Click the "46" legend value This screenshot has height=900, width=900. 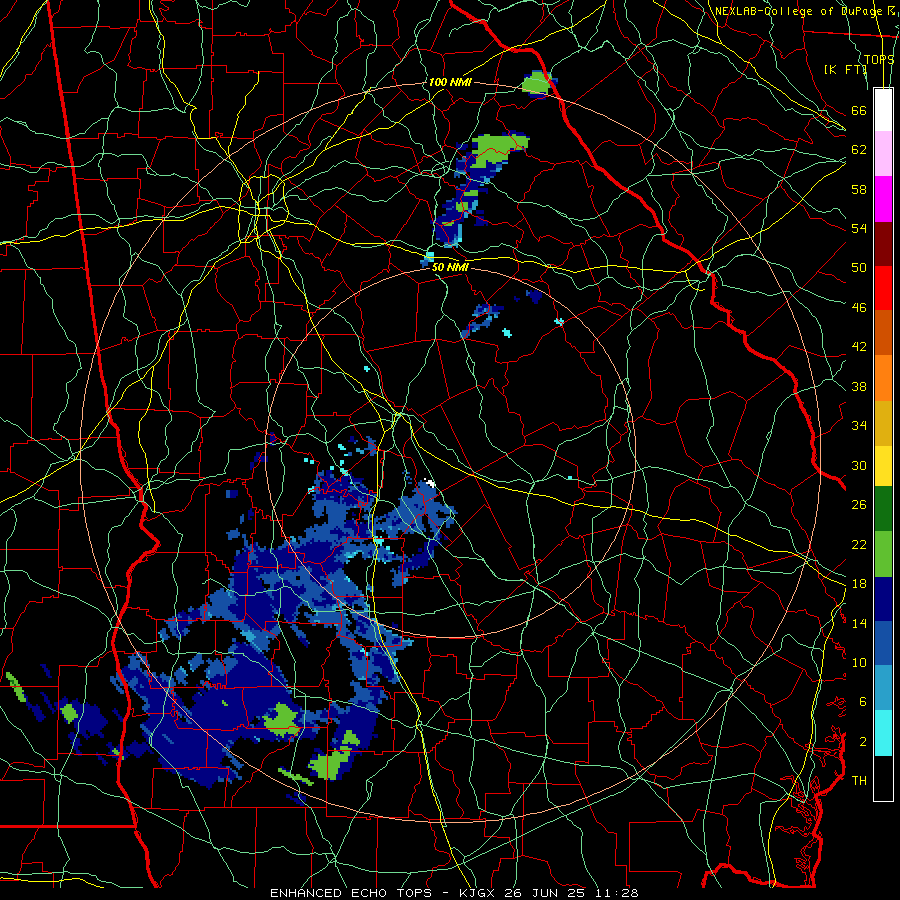point(859,308)
